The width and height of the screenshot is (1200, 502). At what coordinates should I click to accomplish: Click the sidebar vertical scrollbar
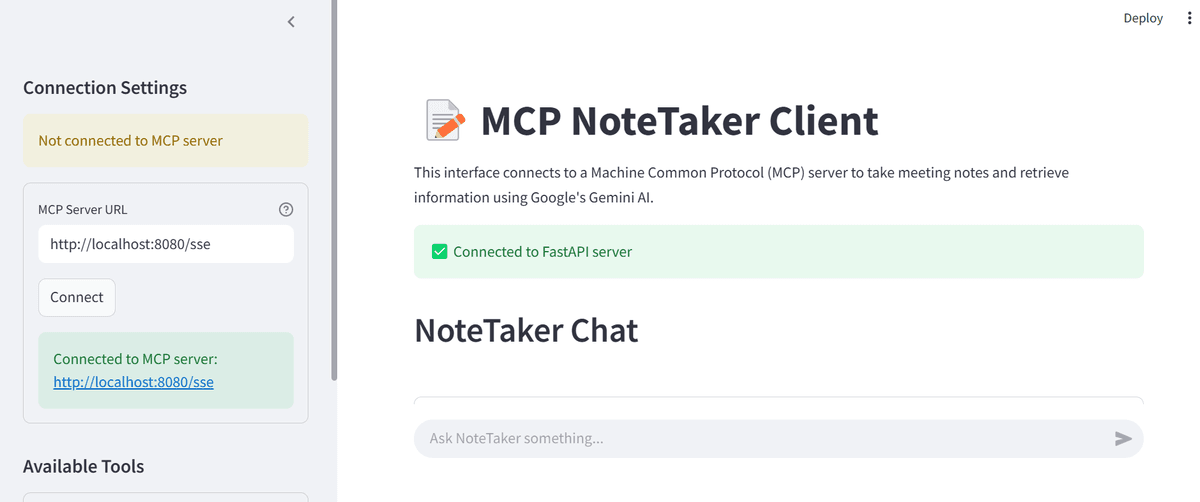tap(334, 190)
